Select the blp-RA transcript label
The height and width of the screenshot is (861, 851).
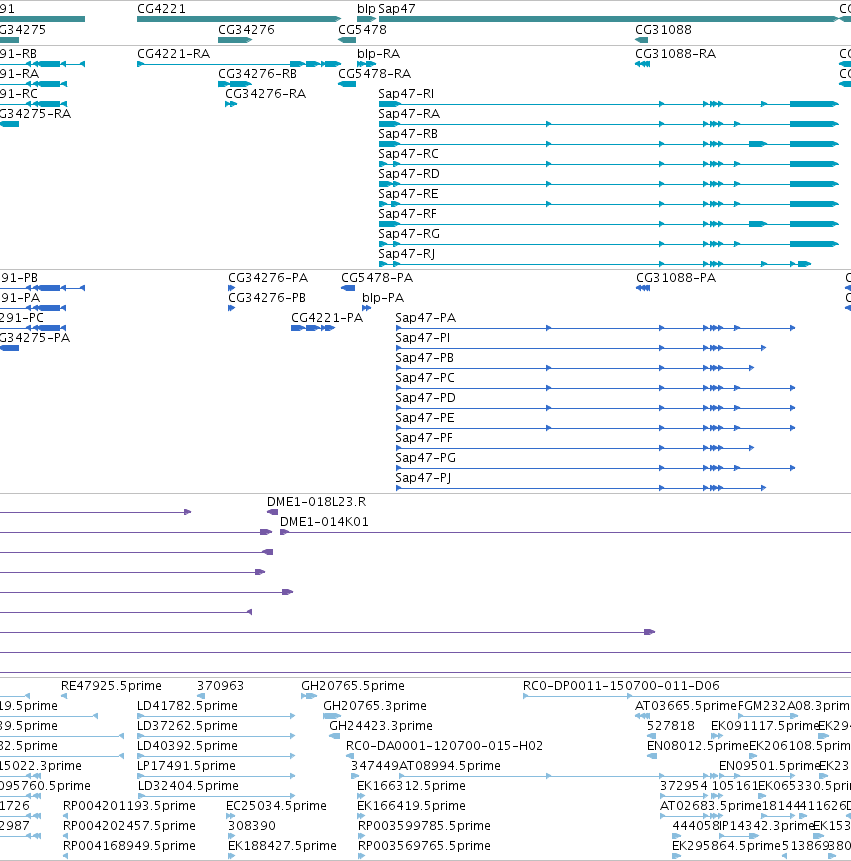pyautogui.click(x=378, y=54)
